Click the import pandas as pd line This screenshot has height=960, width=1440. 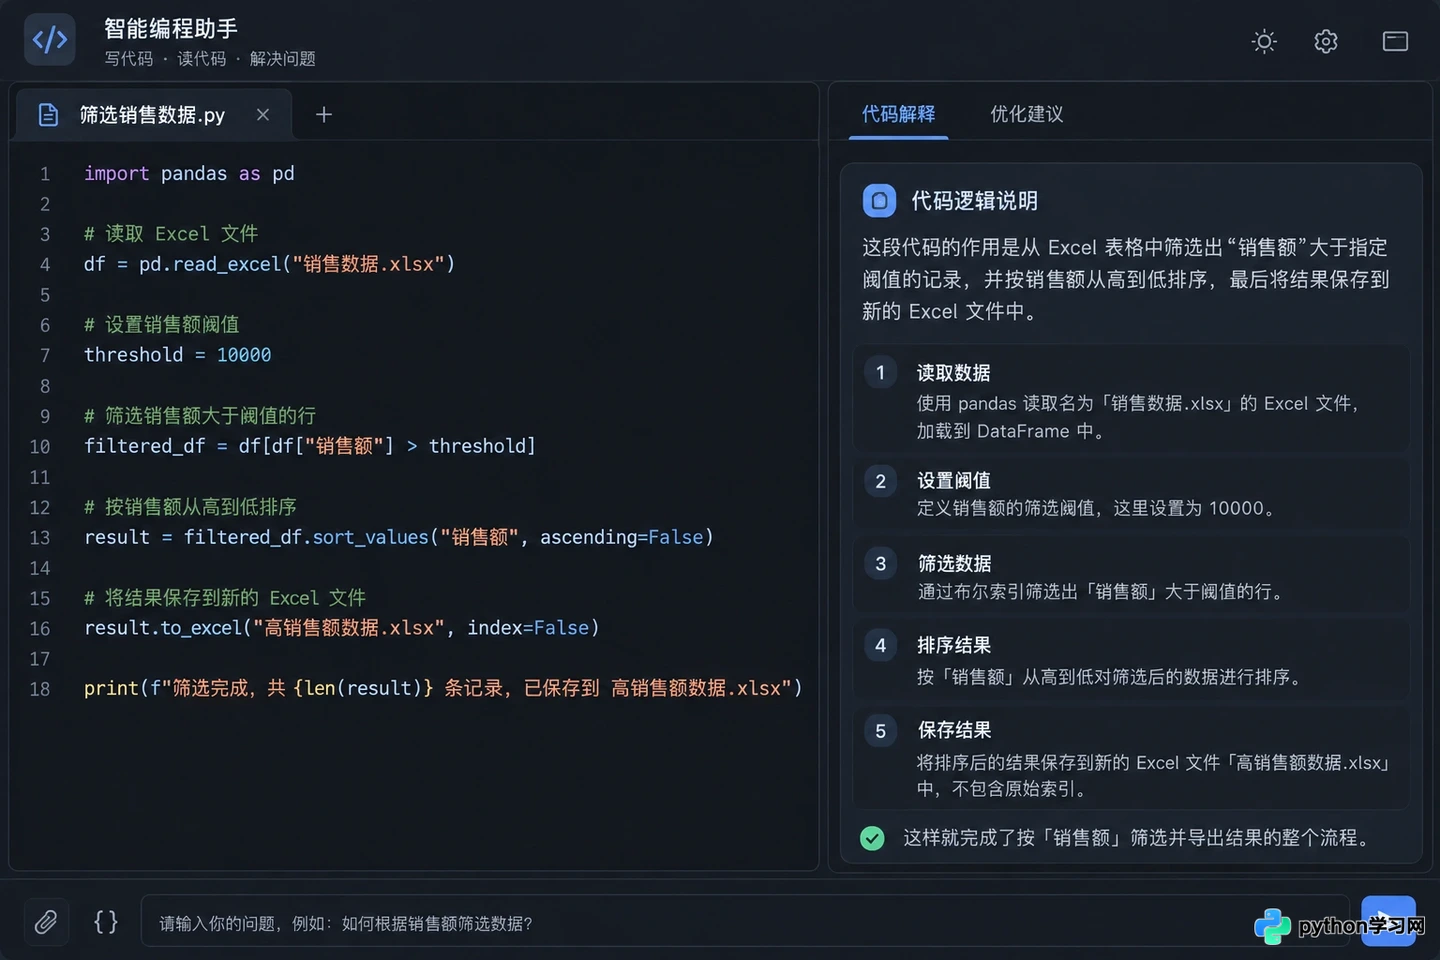click(x=189, y=173)
